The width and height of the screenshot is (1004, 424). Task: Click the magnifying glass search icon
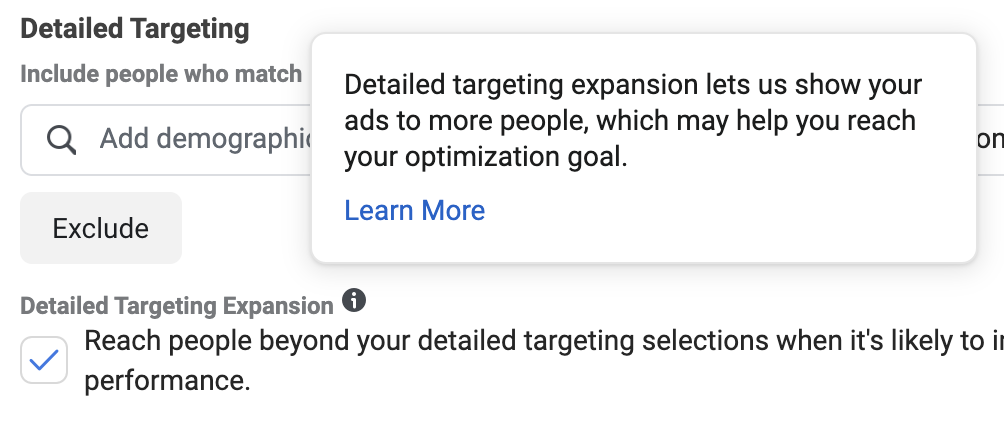pyautogui.click(x=61, y=139)
